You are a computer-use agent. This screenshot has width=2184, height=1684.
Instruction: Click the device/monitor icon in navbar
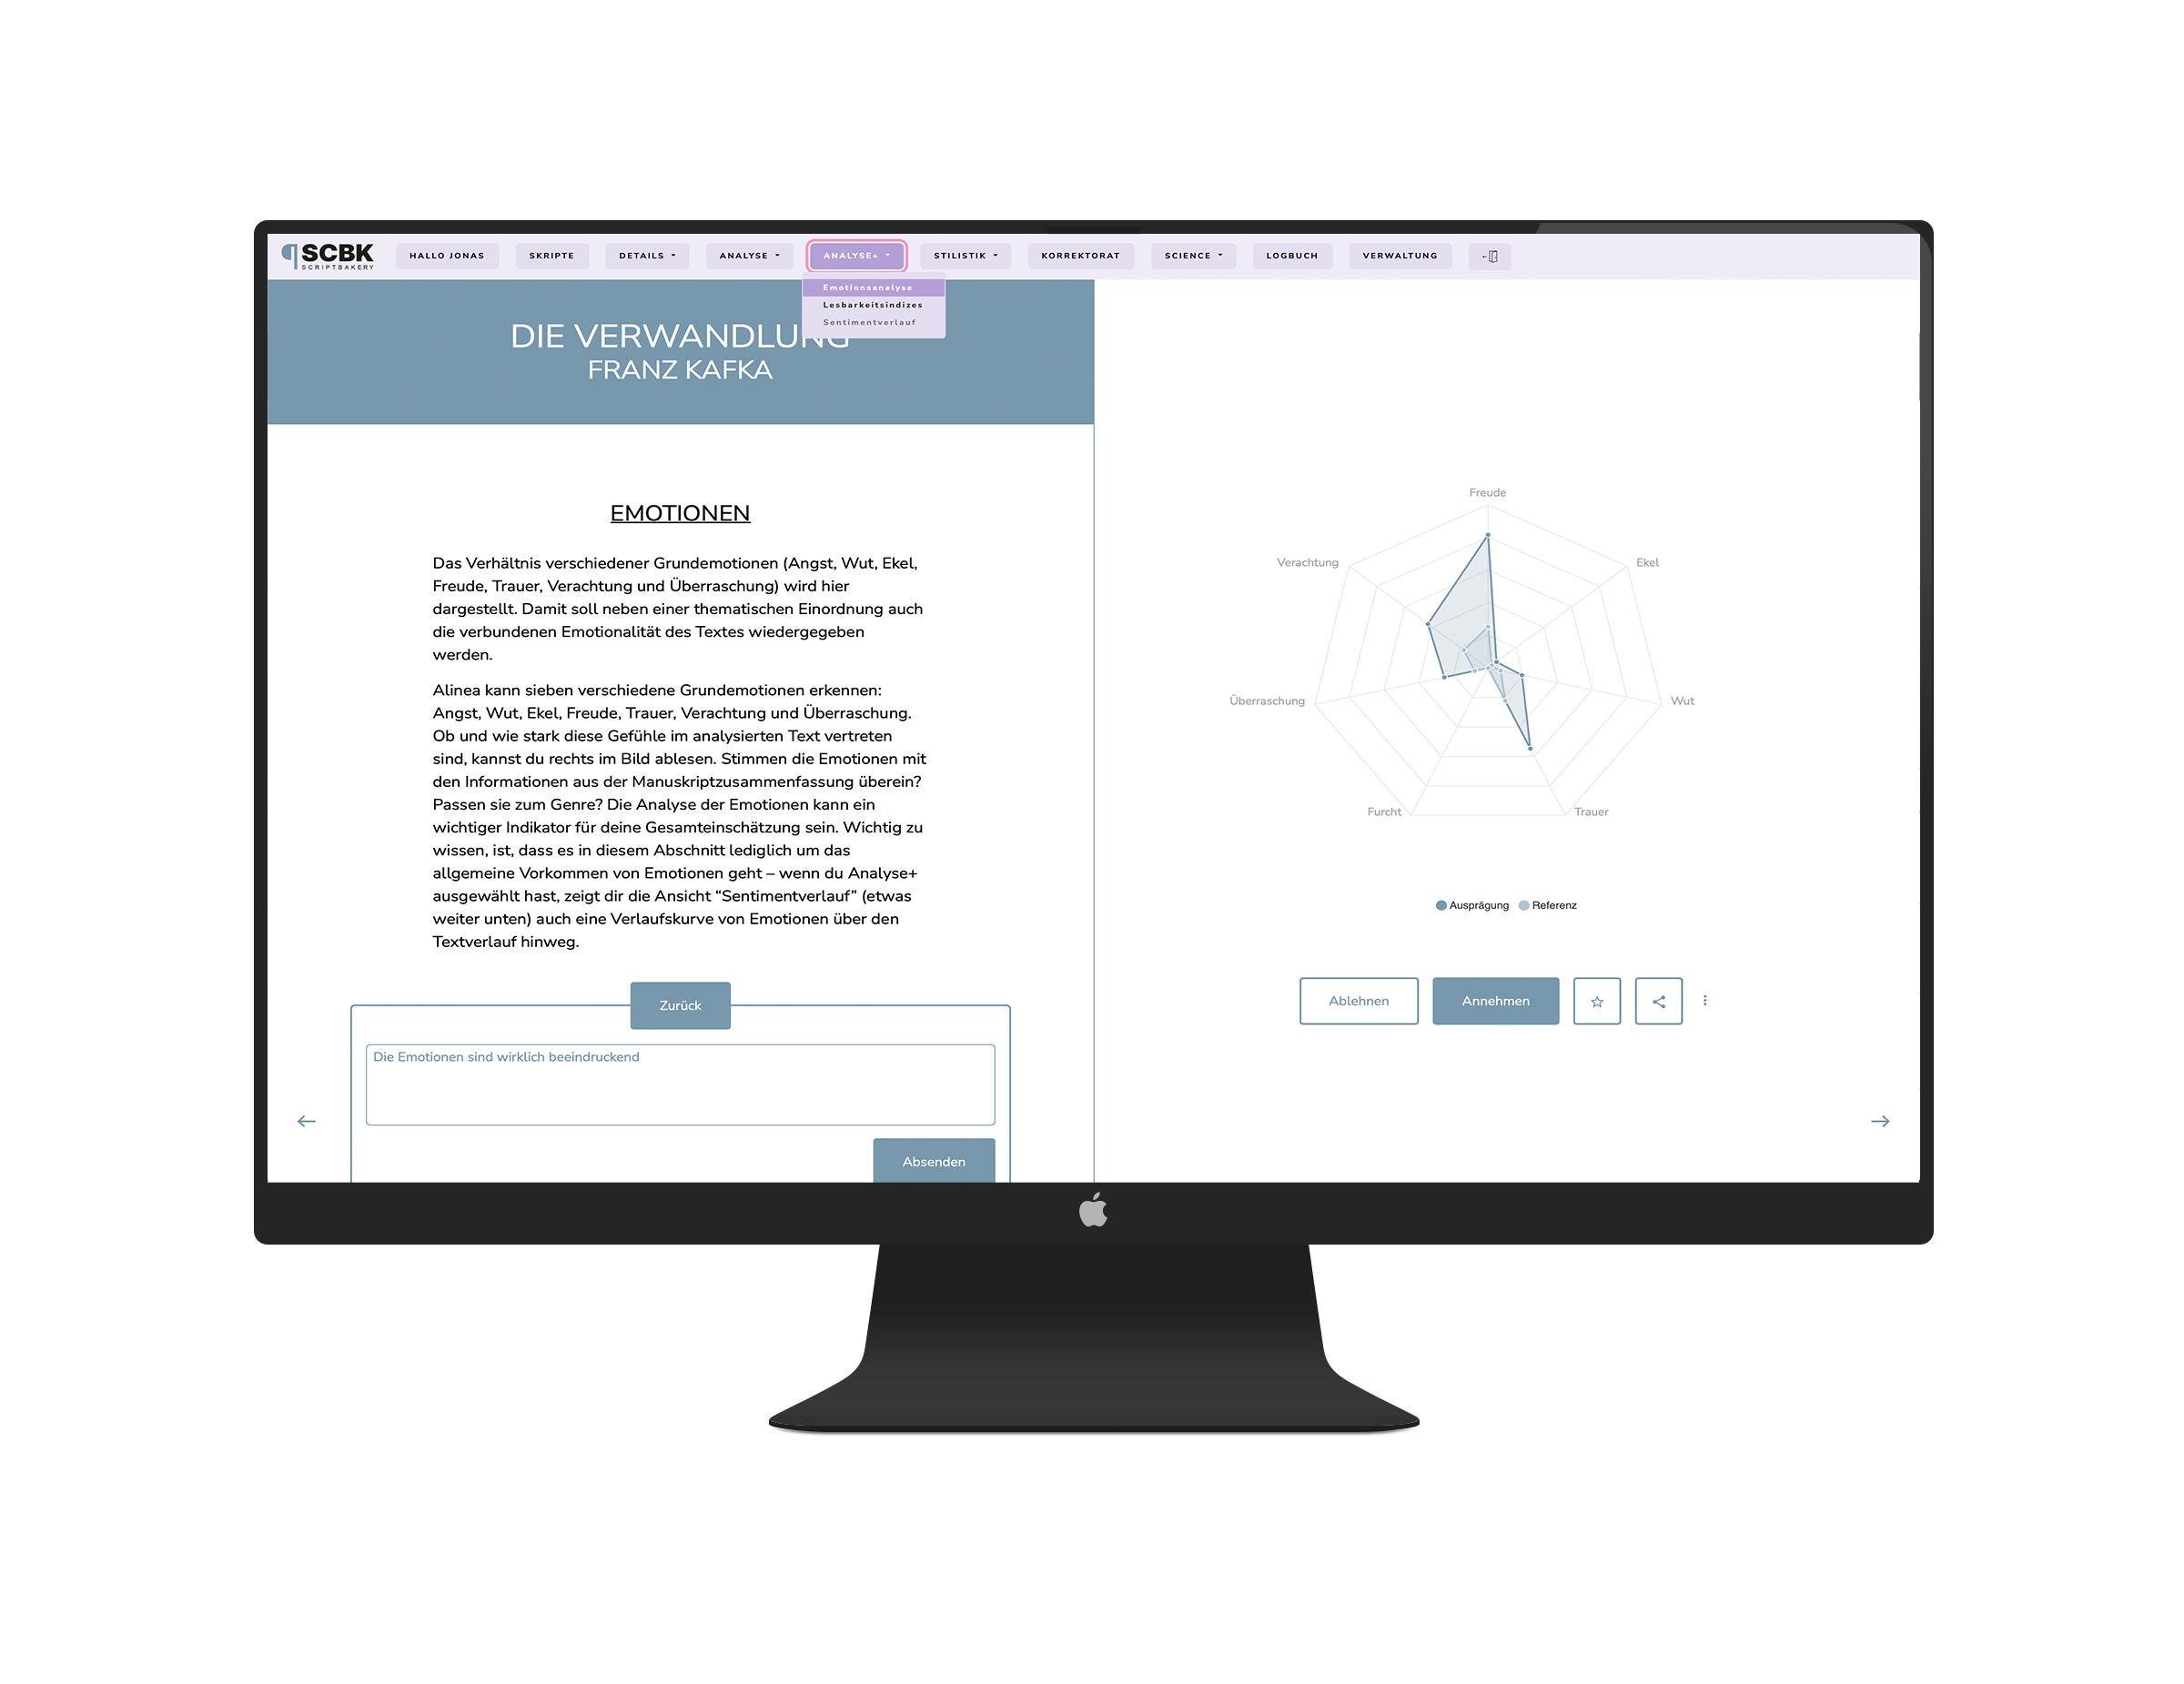click(x=1491, y=257)
